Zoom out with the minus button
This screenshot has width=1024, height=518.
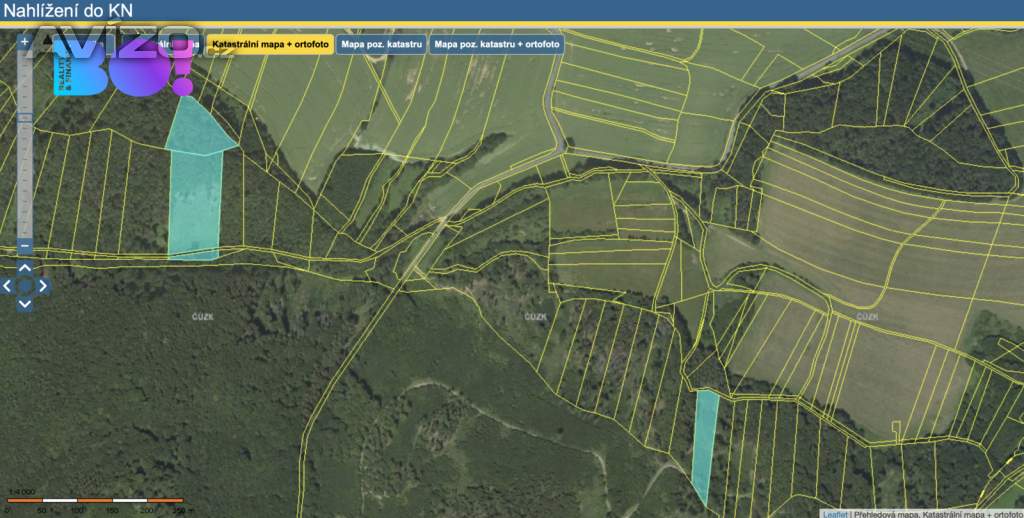[x=25, y=246]
